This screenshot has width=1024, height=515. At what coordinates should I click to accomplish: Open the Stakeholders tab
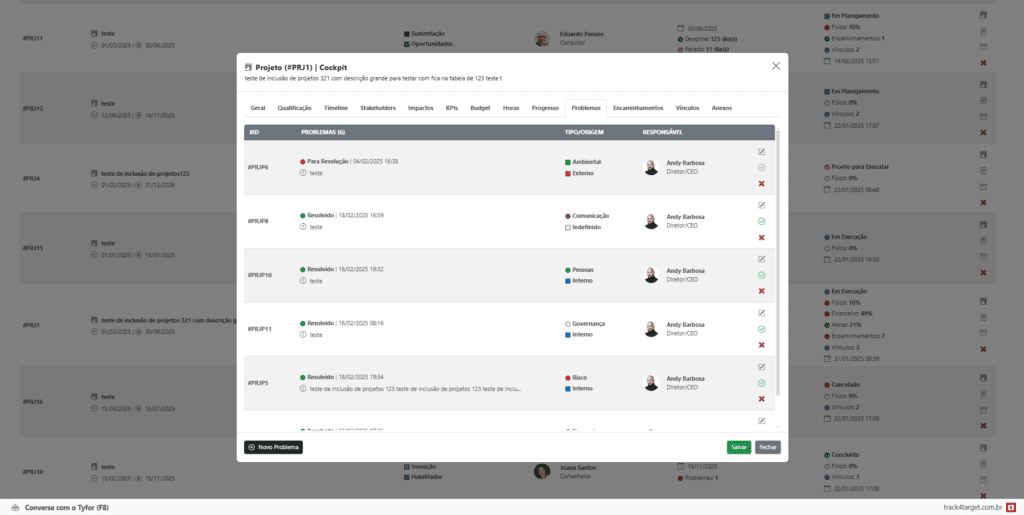pos(378,107)
